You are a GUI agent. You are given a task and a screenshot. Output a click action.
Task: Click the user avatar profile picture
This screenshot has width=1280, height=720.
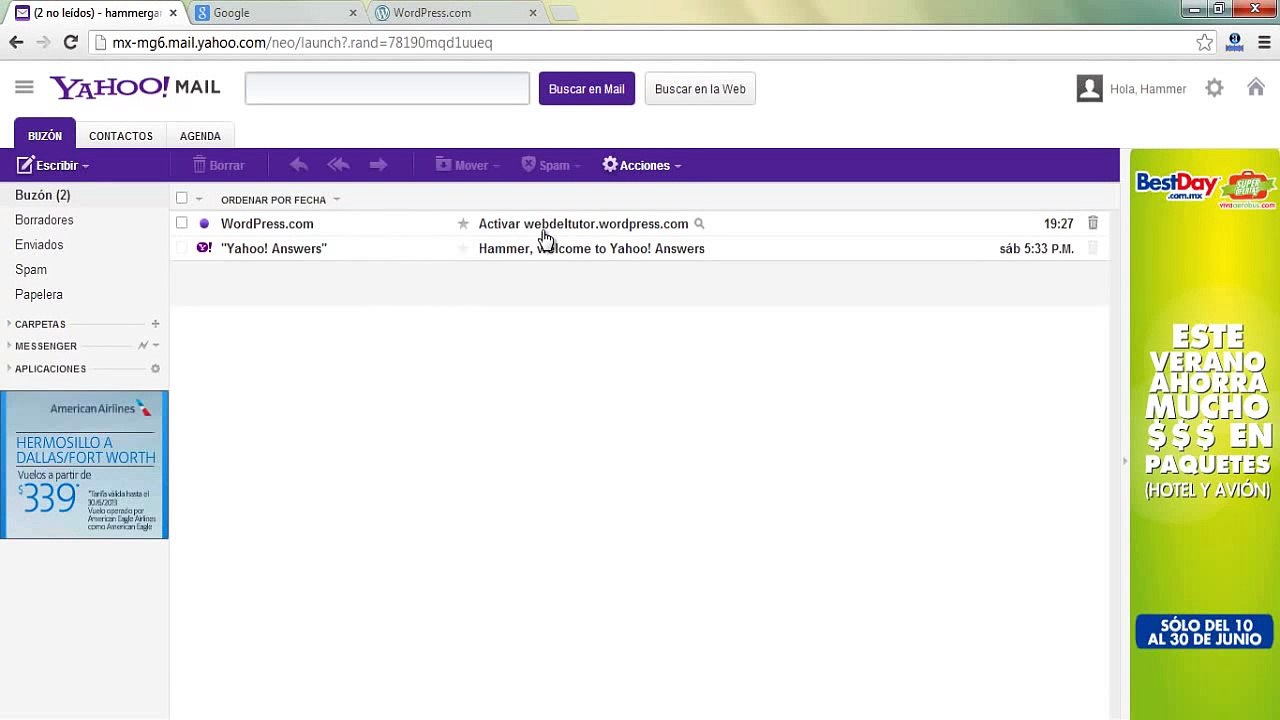pos(1089,88)
